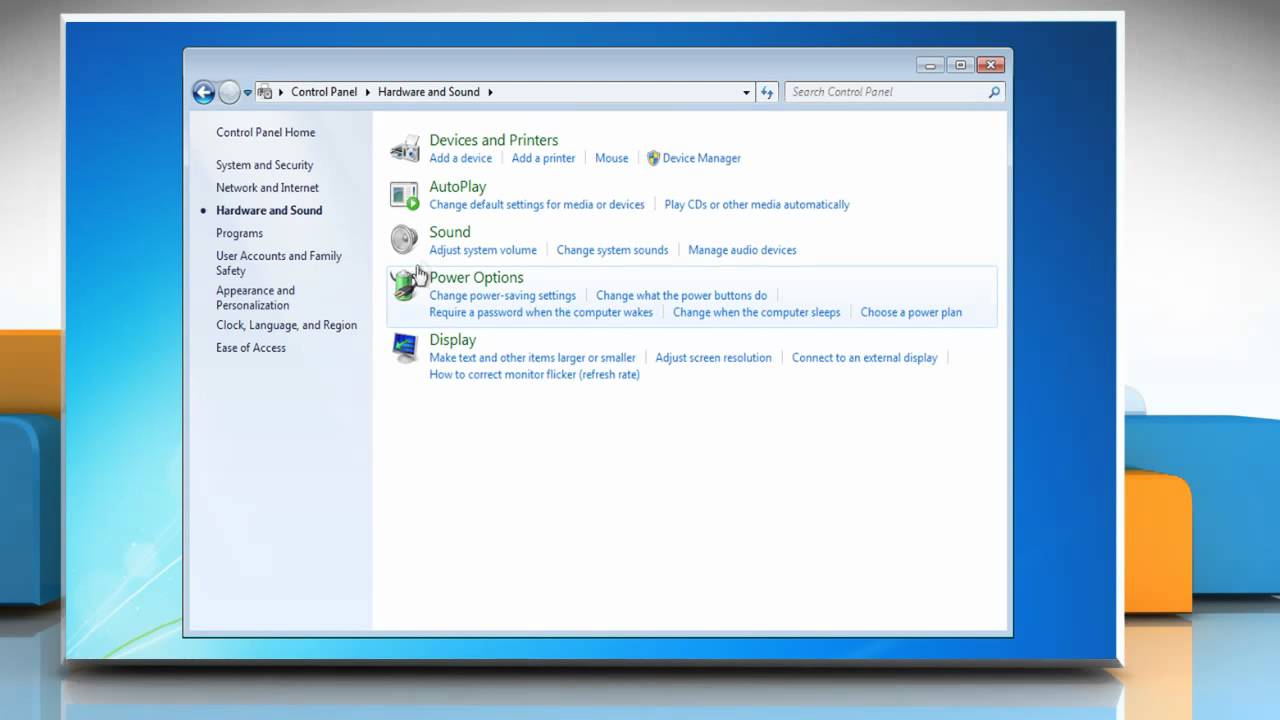This screenshot has height=720, width=1280.
Task: Expand arrow after Hardware and Sound breadcrumb
Action: click(490, 92)
